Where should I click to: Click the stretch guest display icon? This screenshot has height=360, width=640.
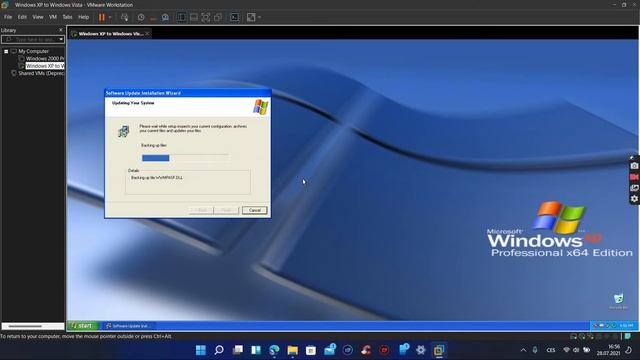click(251, 17)
